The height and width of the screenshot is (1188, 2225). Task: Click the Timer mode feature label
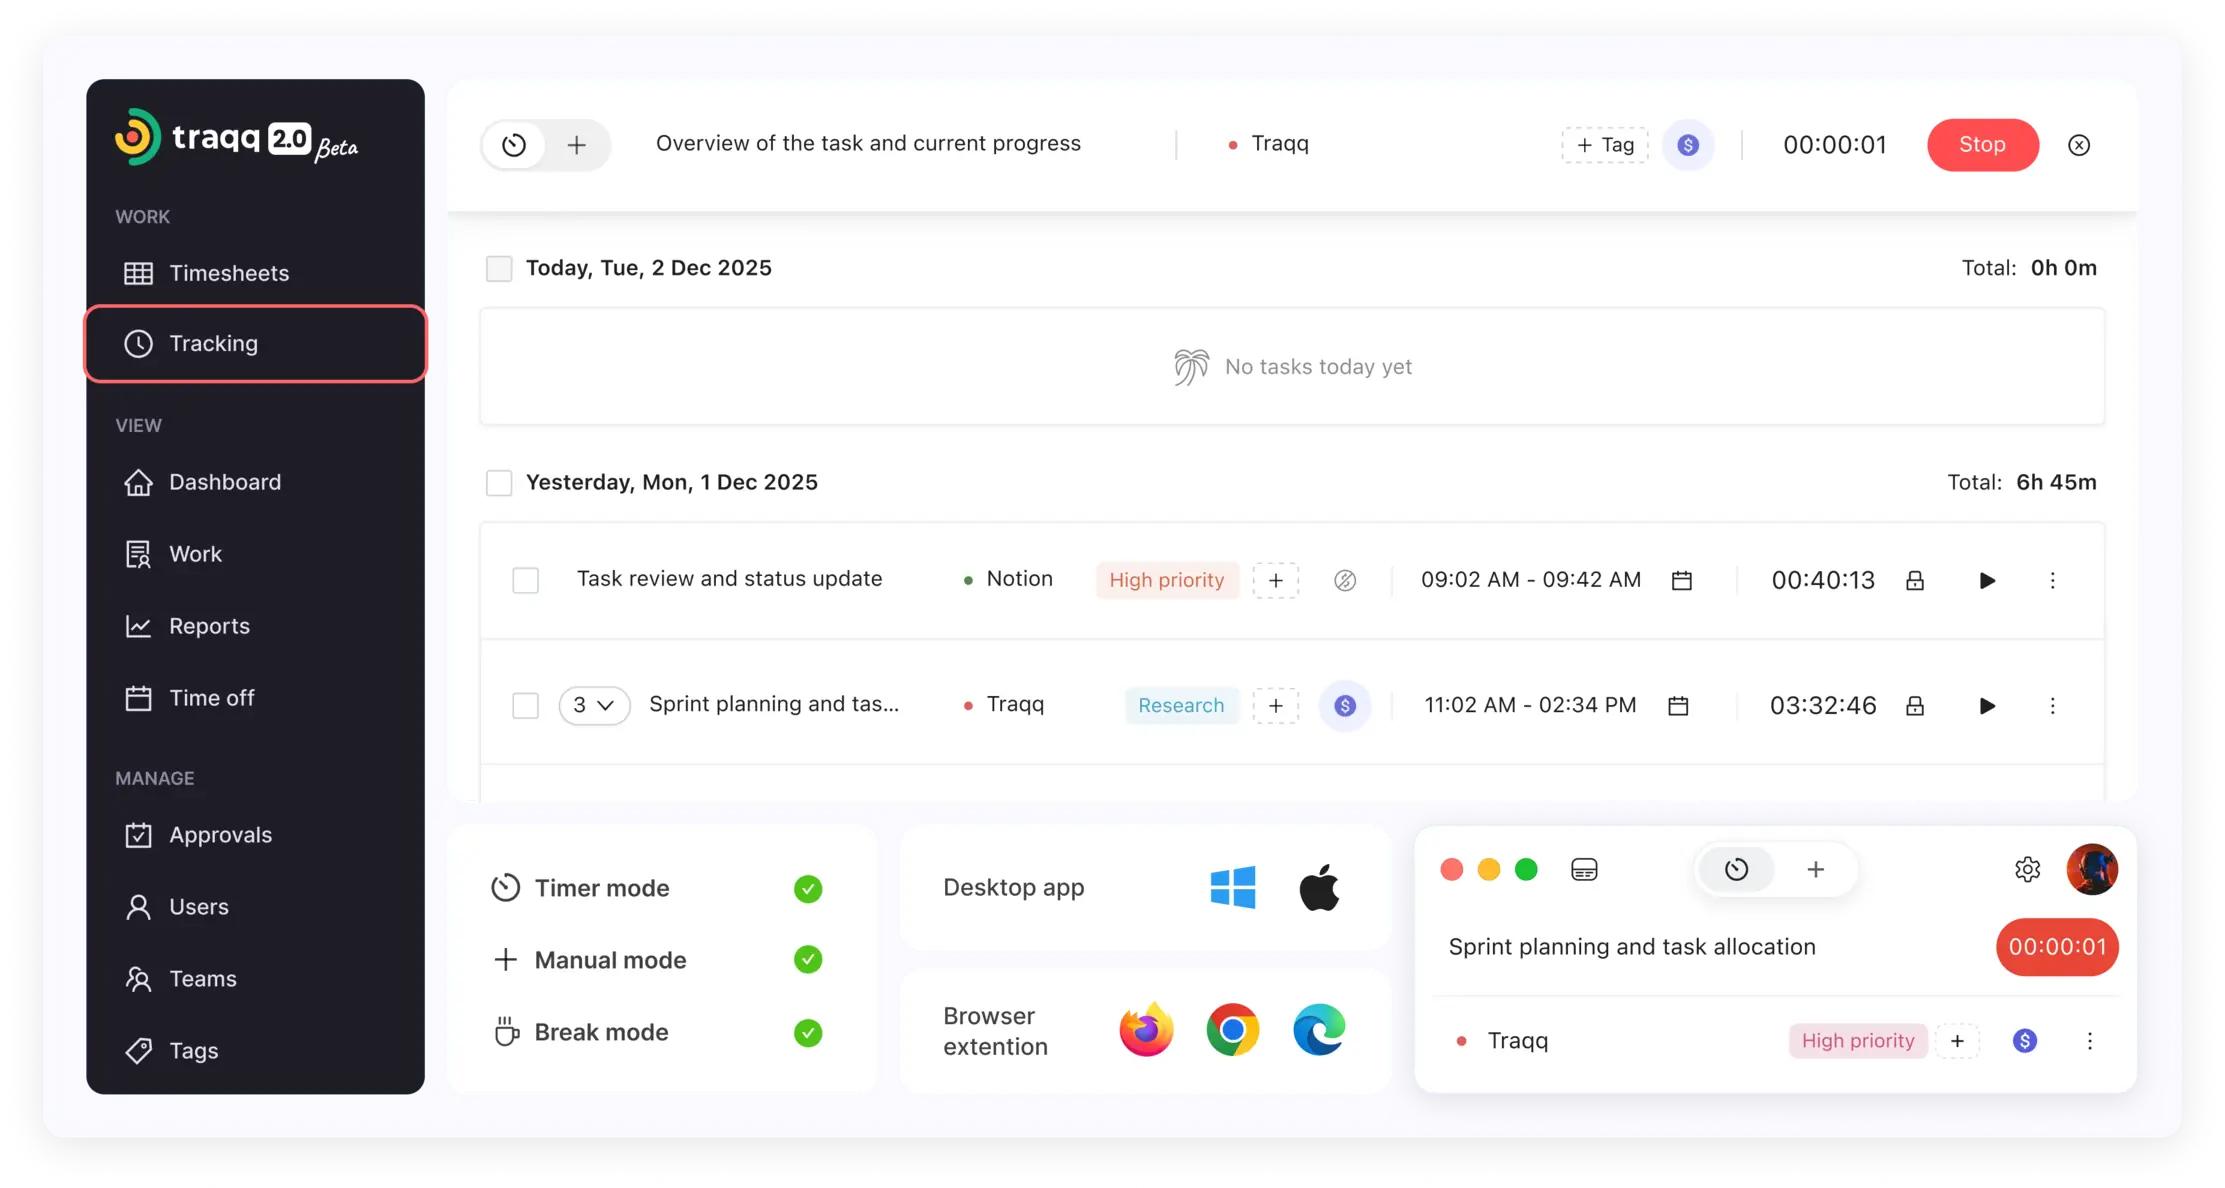point(602,888)
